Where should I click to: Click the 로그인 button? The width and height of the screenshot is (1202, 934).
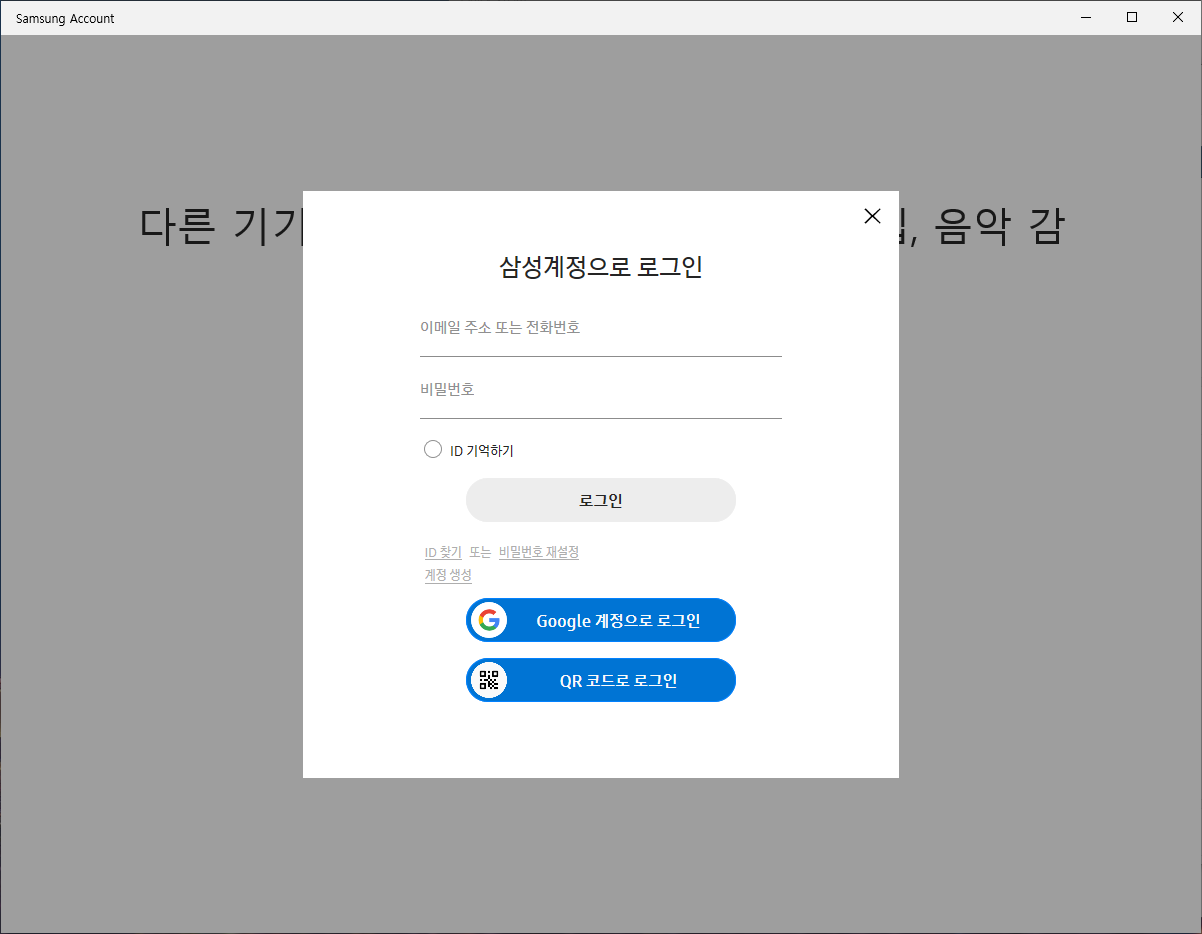pyautogui.click(x=601, y=500)
